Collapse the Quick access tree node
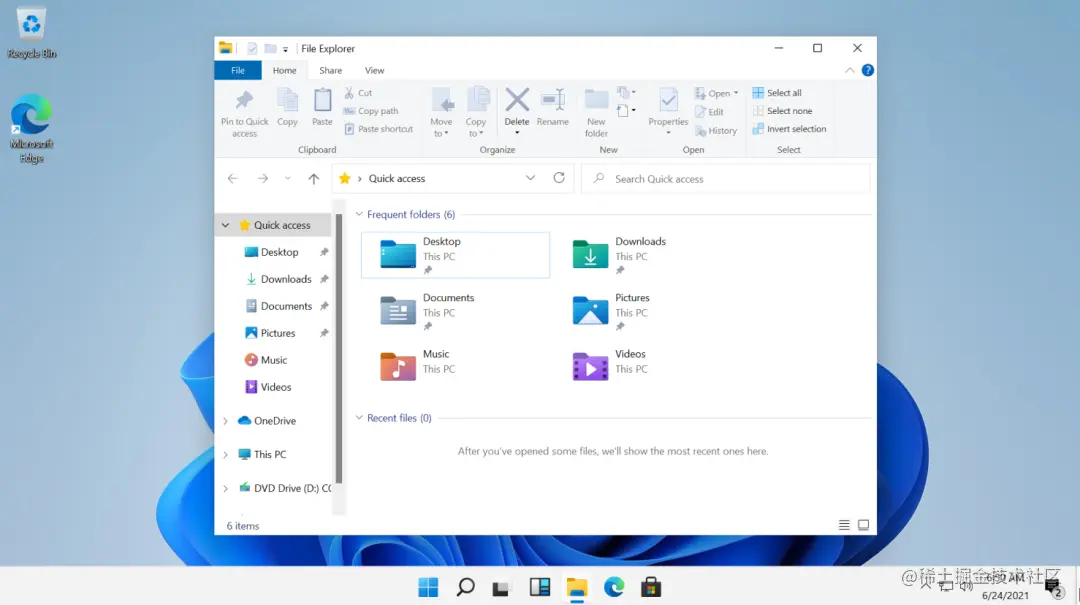The height and width of the screenshot is (605, 1080). pos(225,225)
